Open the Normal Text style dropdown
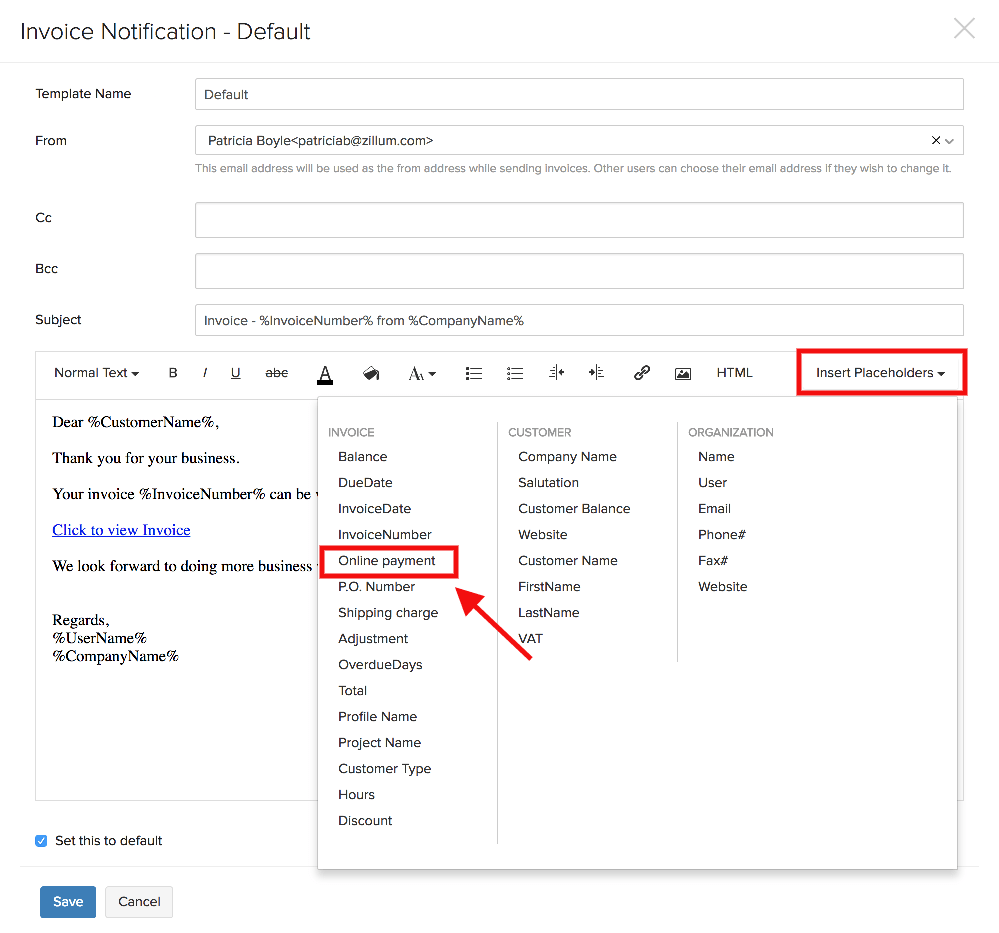 click(96, 373)
